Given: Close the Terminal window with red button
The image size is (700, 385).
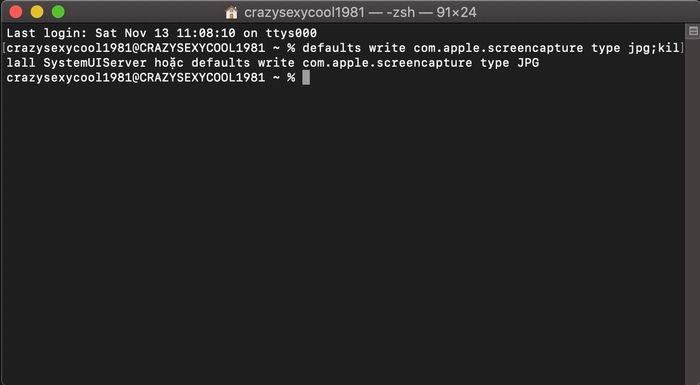Looking at the screenshot, I should 16,12.
